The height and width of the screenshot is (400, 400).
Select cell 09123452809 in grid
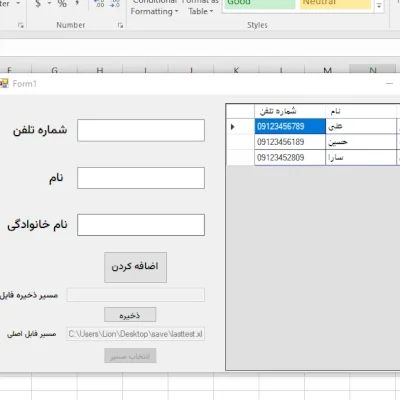[290, 157]
